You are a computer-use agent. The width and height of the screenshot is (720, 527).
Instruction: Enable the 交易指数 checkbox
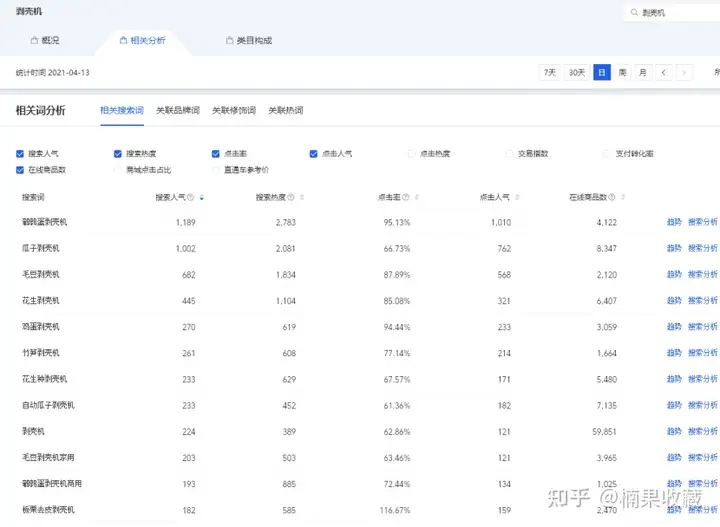tap(509, 154)
